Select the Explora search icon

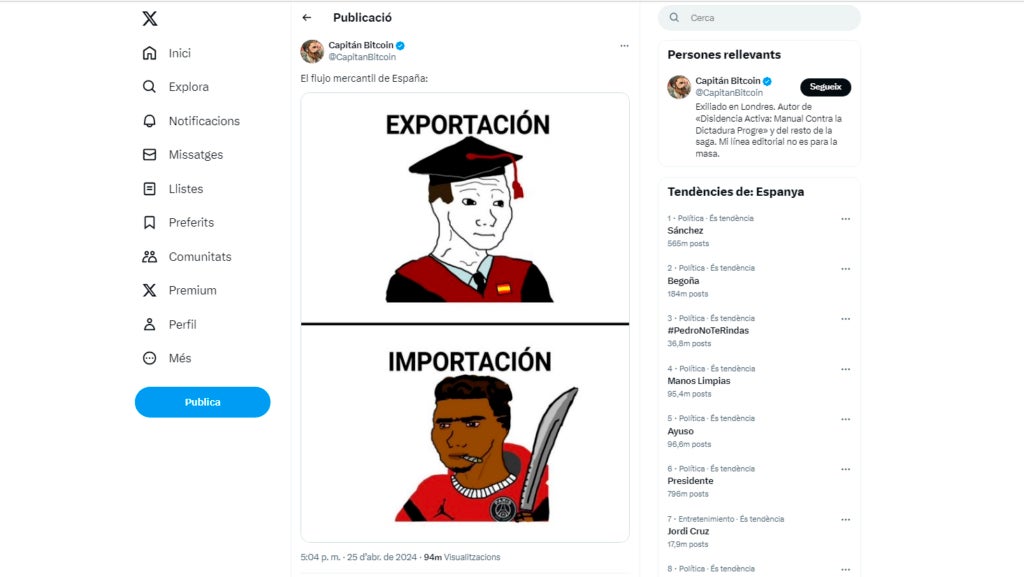(150, 87)
